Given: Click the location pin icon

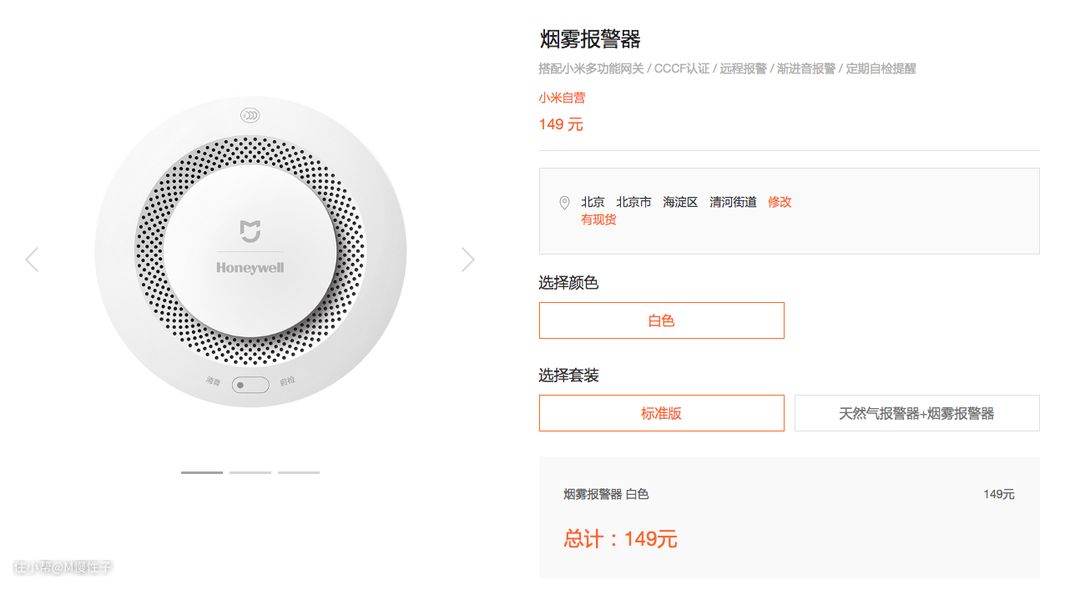Looking at the screenshot, I should (565, 203).
